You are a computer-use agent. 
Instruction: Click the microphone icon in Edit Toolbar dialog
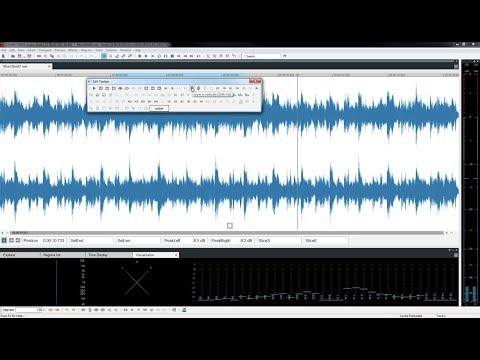pos(198,88)
